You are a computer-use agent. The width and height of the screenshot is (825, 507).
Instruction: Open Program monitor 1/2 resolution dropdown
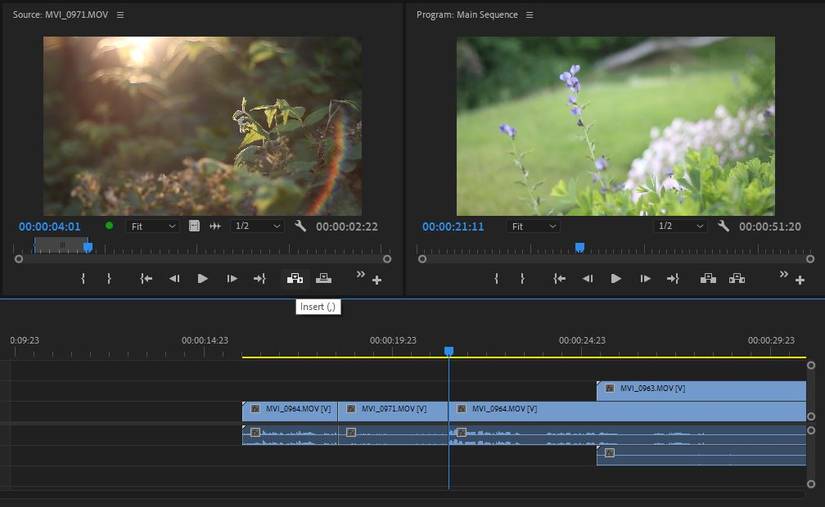680,226
